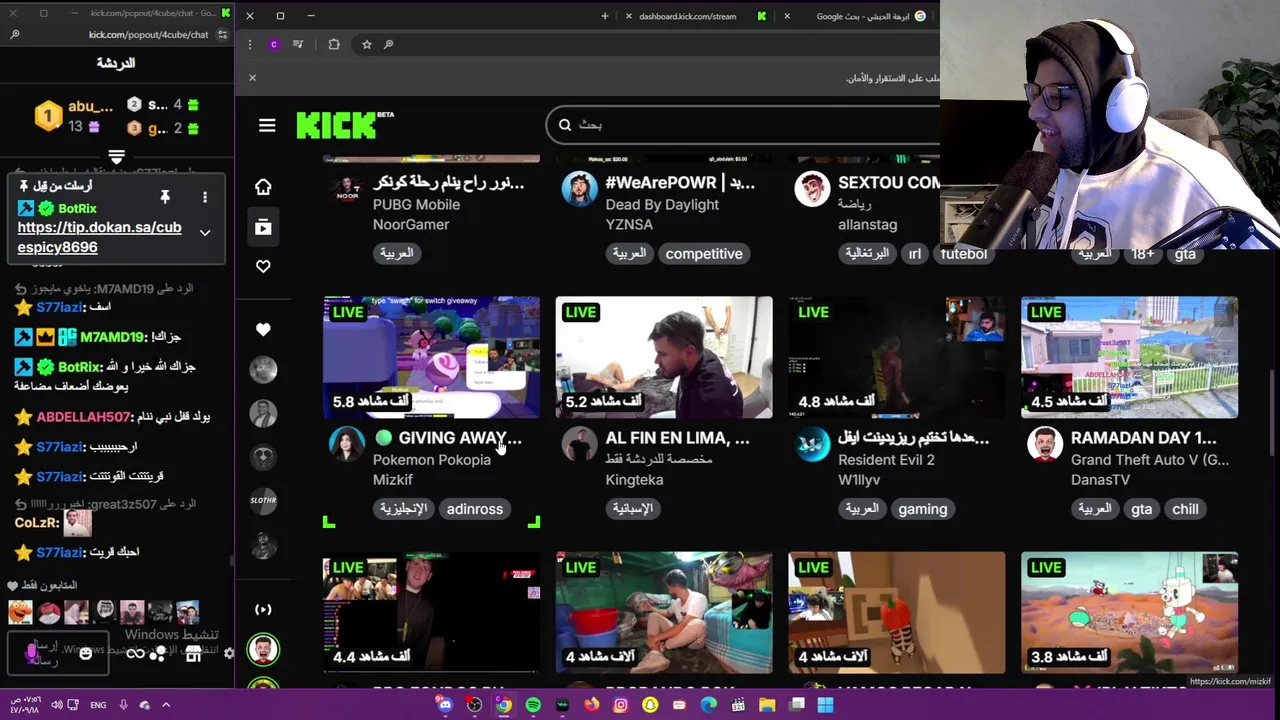Open Following heart outline icon in sidebar

click(263, 266)
